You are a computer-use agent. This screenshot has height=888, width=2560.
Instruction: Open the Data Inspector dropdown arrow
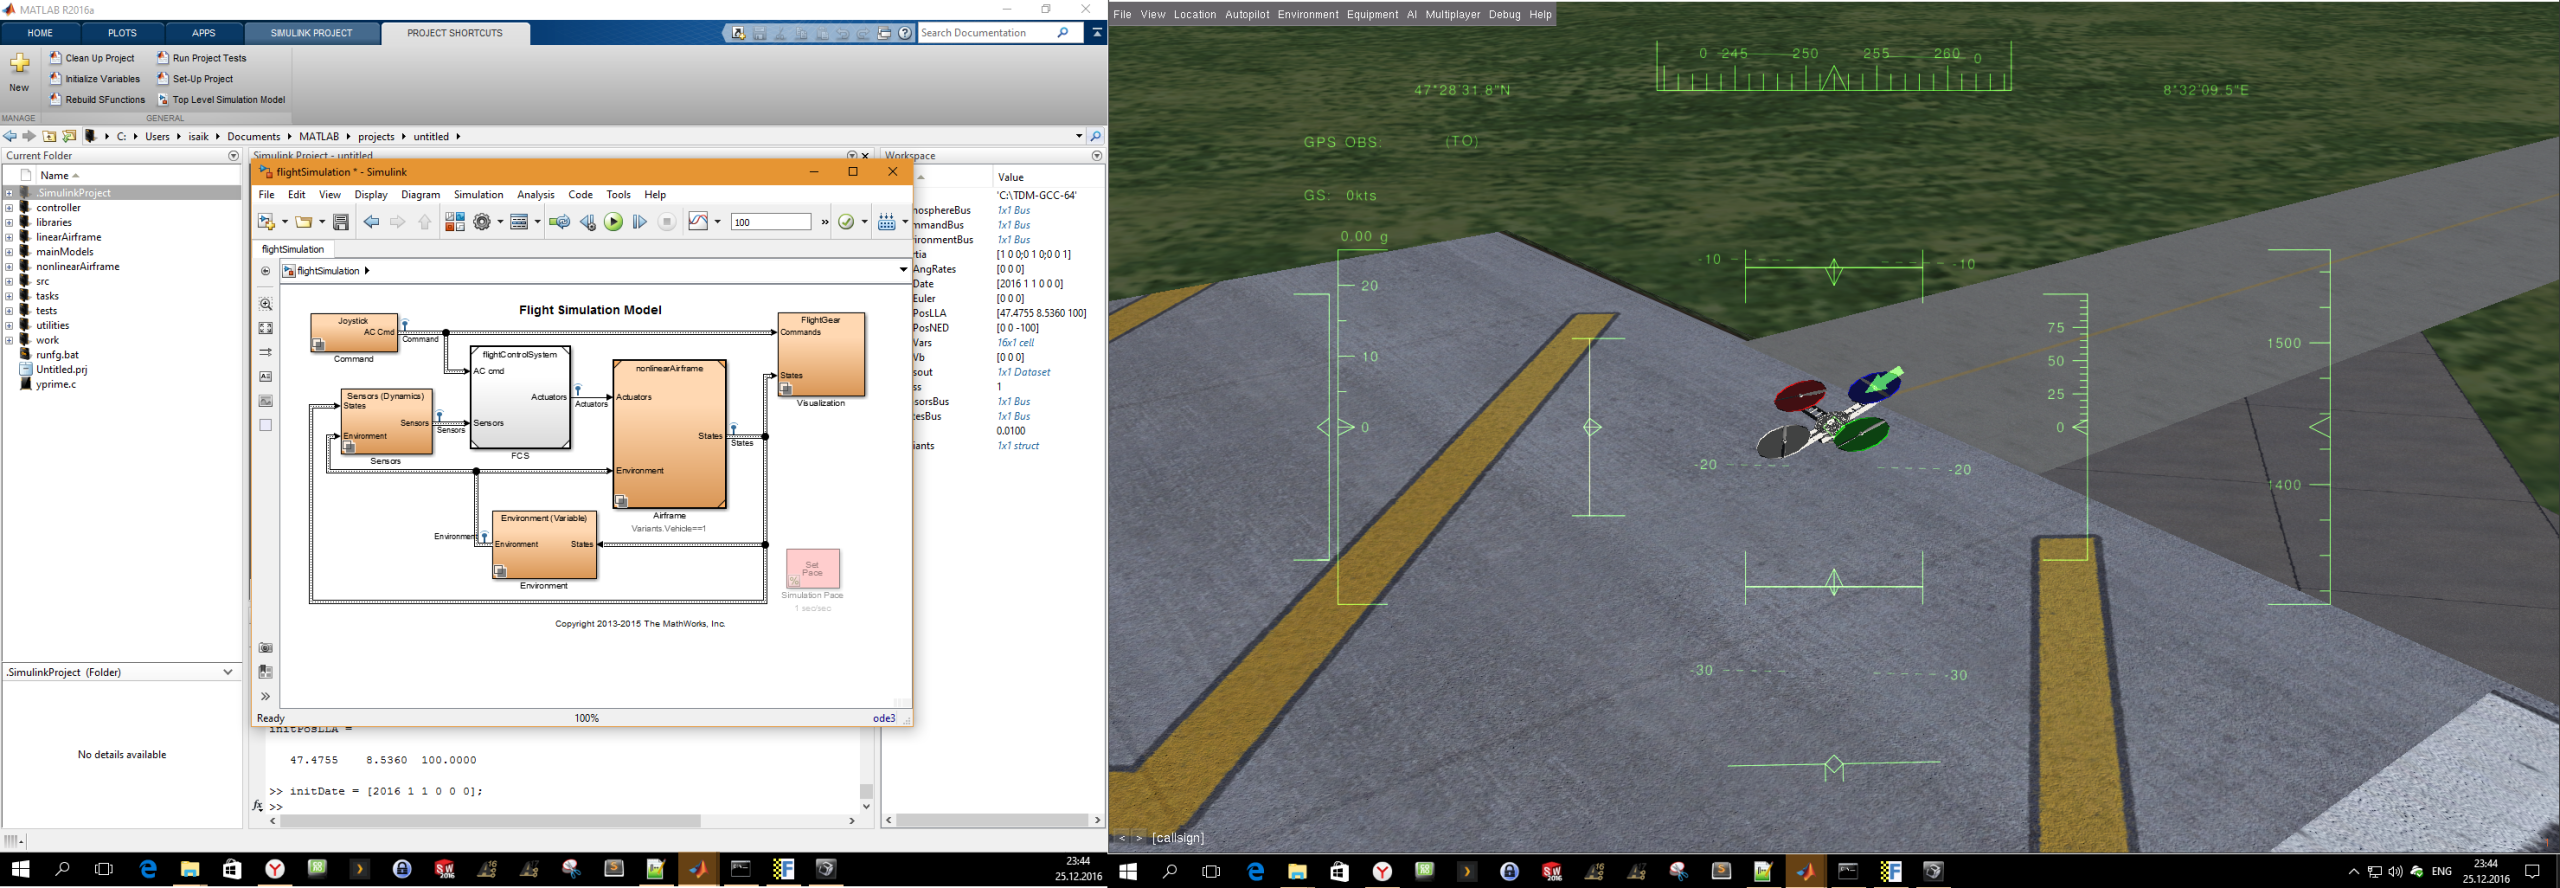tap(718, 222)
